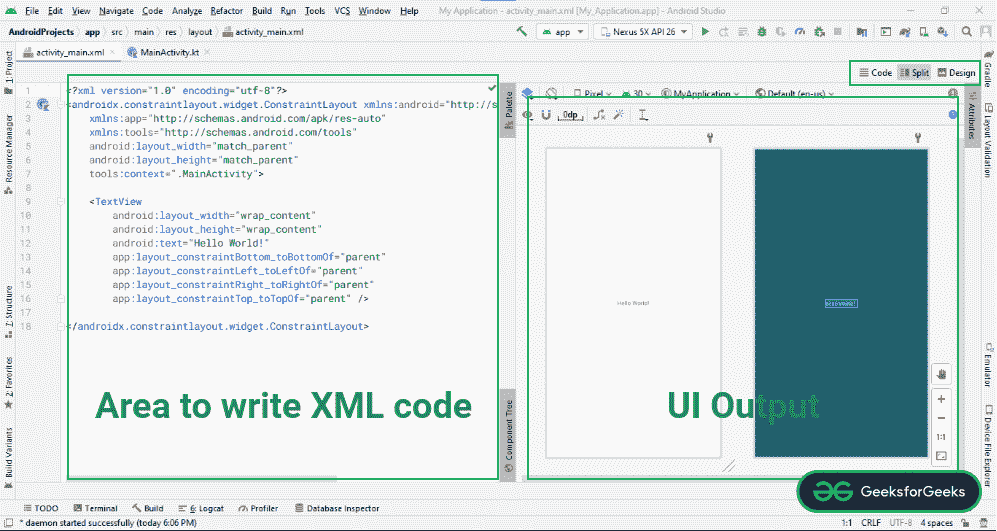997x531 pixels.
Task: Run the app with green play button
Action: click(705, 32)
